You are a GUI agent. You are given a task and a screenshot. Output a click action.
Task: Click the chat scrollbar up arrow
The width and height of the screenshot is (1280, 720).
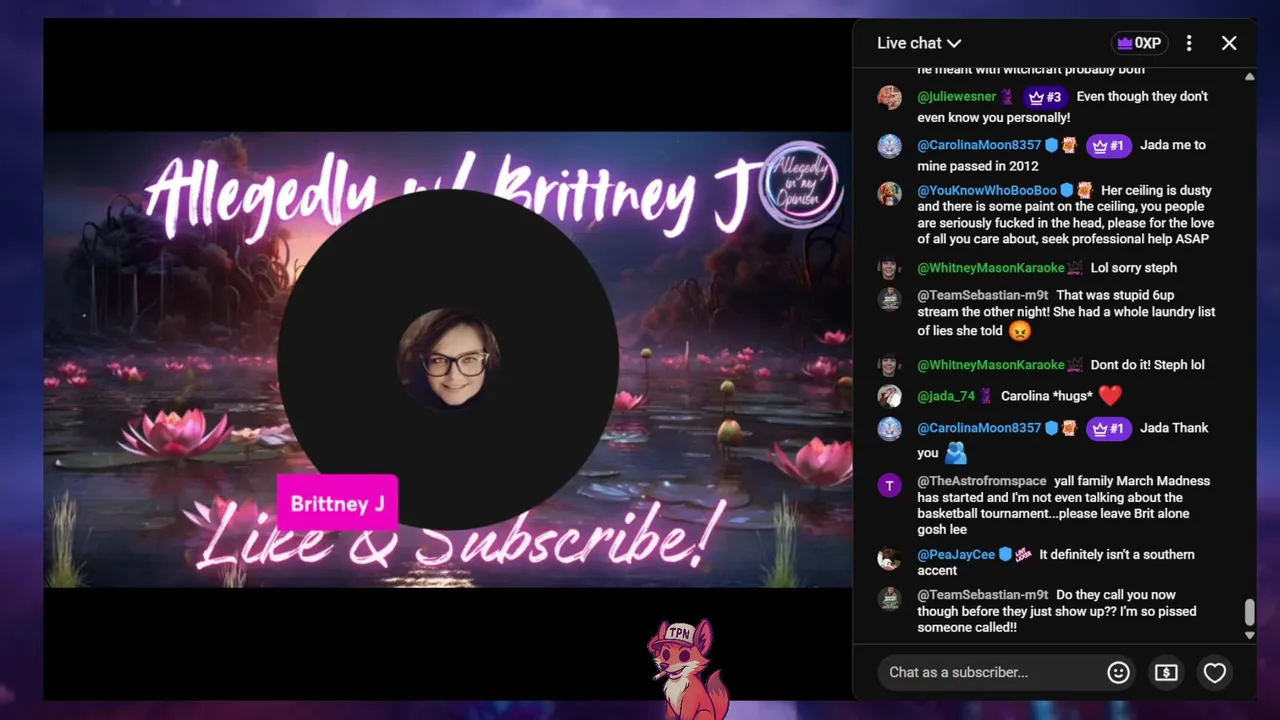coord(1249,77)
